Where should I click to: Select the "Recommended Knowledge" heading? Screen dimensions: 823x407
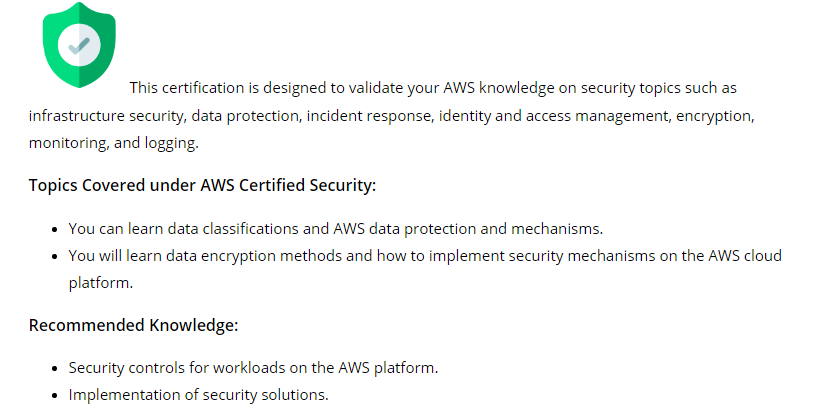coord(133,325)
